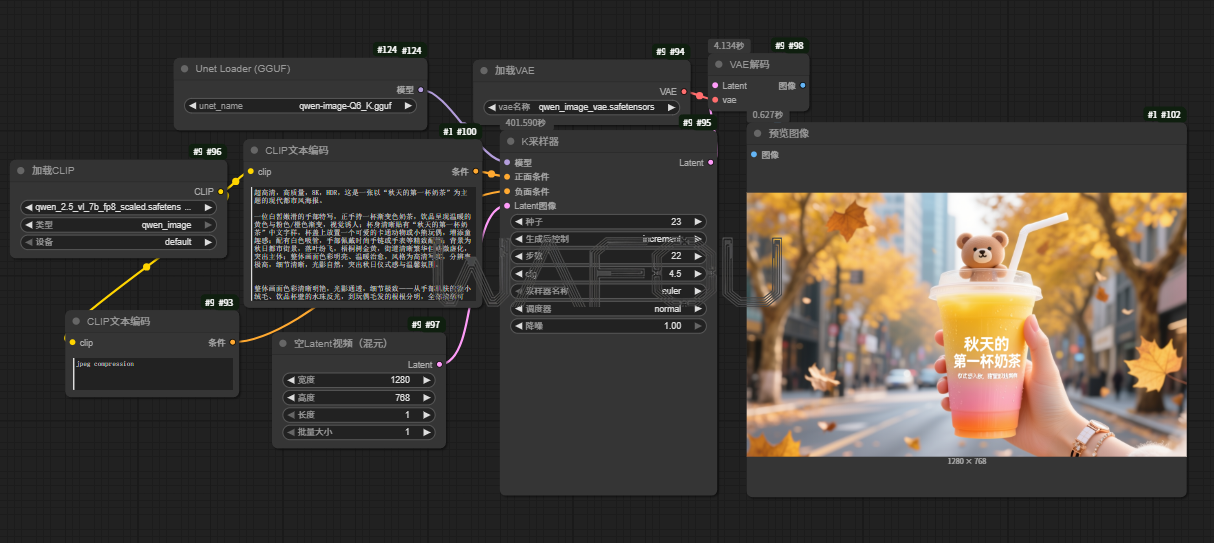Open the 采样器名称 euler combo box
Viewport: 1214px width, 543px height.
coord(608,291)
